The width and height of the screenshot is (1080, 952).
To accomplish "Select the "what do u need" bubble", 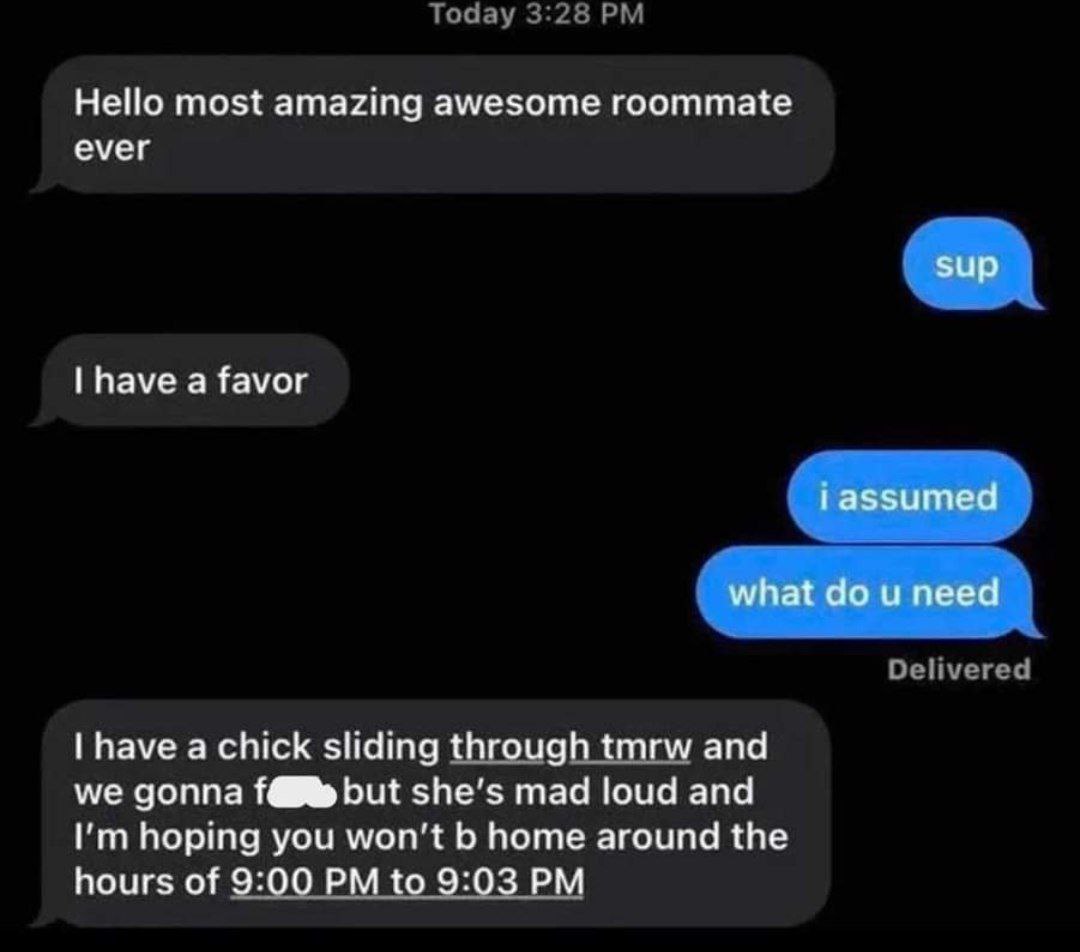I will [x=869, y=592].
